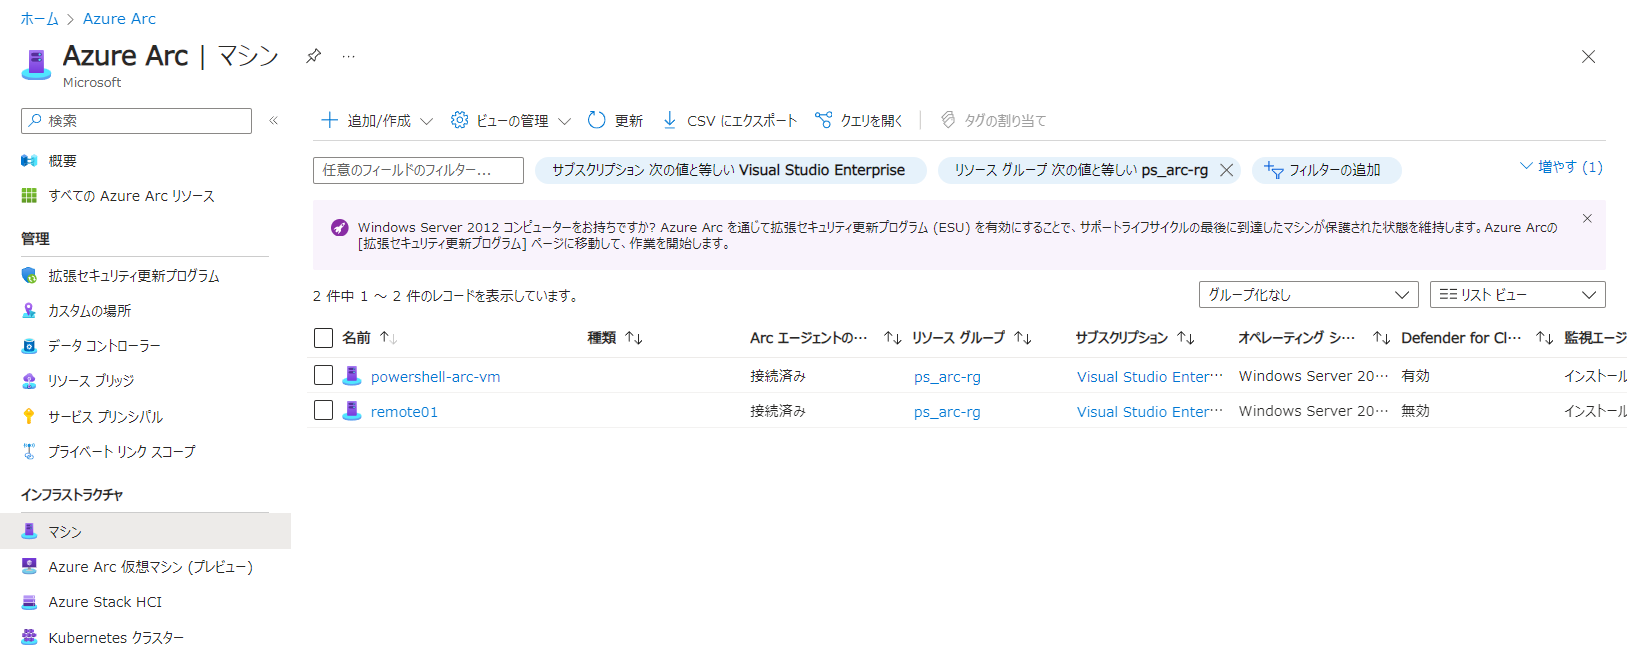
Task: Open the サブスクリプション Visual Studio Enterprise filter
Action: click(730, 171)
